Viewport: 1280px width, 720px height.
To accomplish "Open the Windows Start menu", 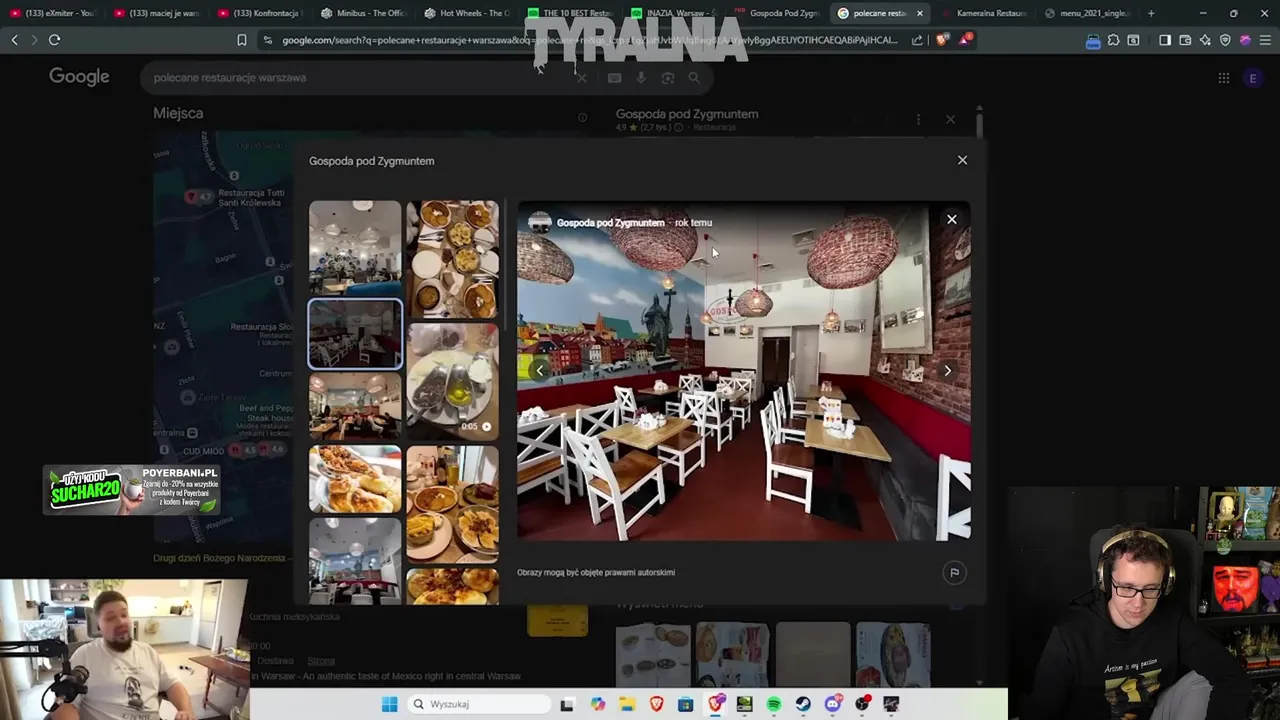I will coord(389,704).
